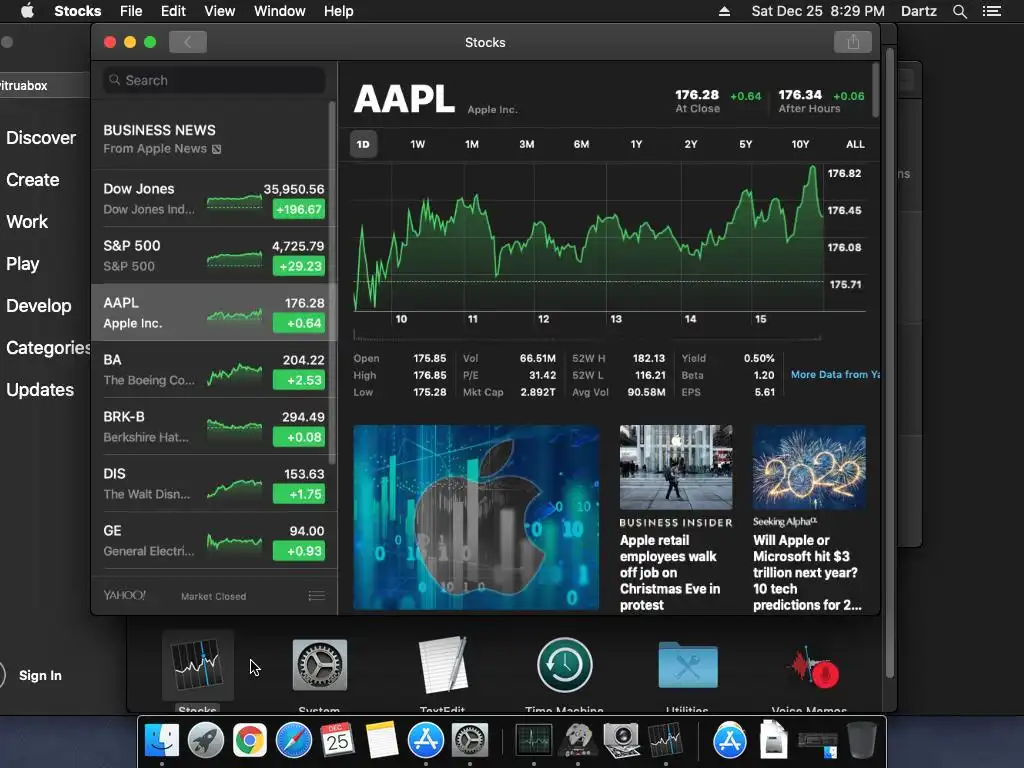The height and width of the screenshot is (768, 1024).
Task: Switch chart to 1Y range
Action: pyautogui.click(x=636, y=144)
